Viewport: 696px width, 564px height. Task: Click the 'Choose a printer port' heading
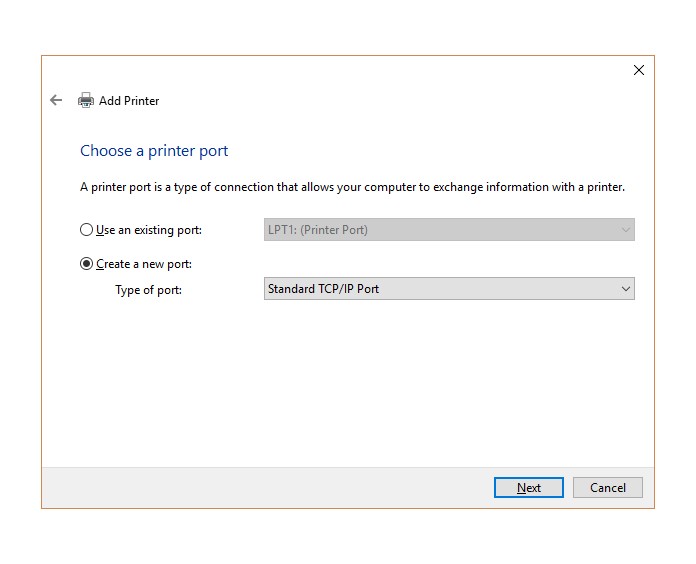[154, 151]
